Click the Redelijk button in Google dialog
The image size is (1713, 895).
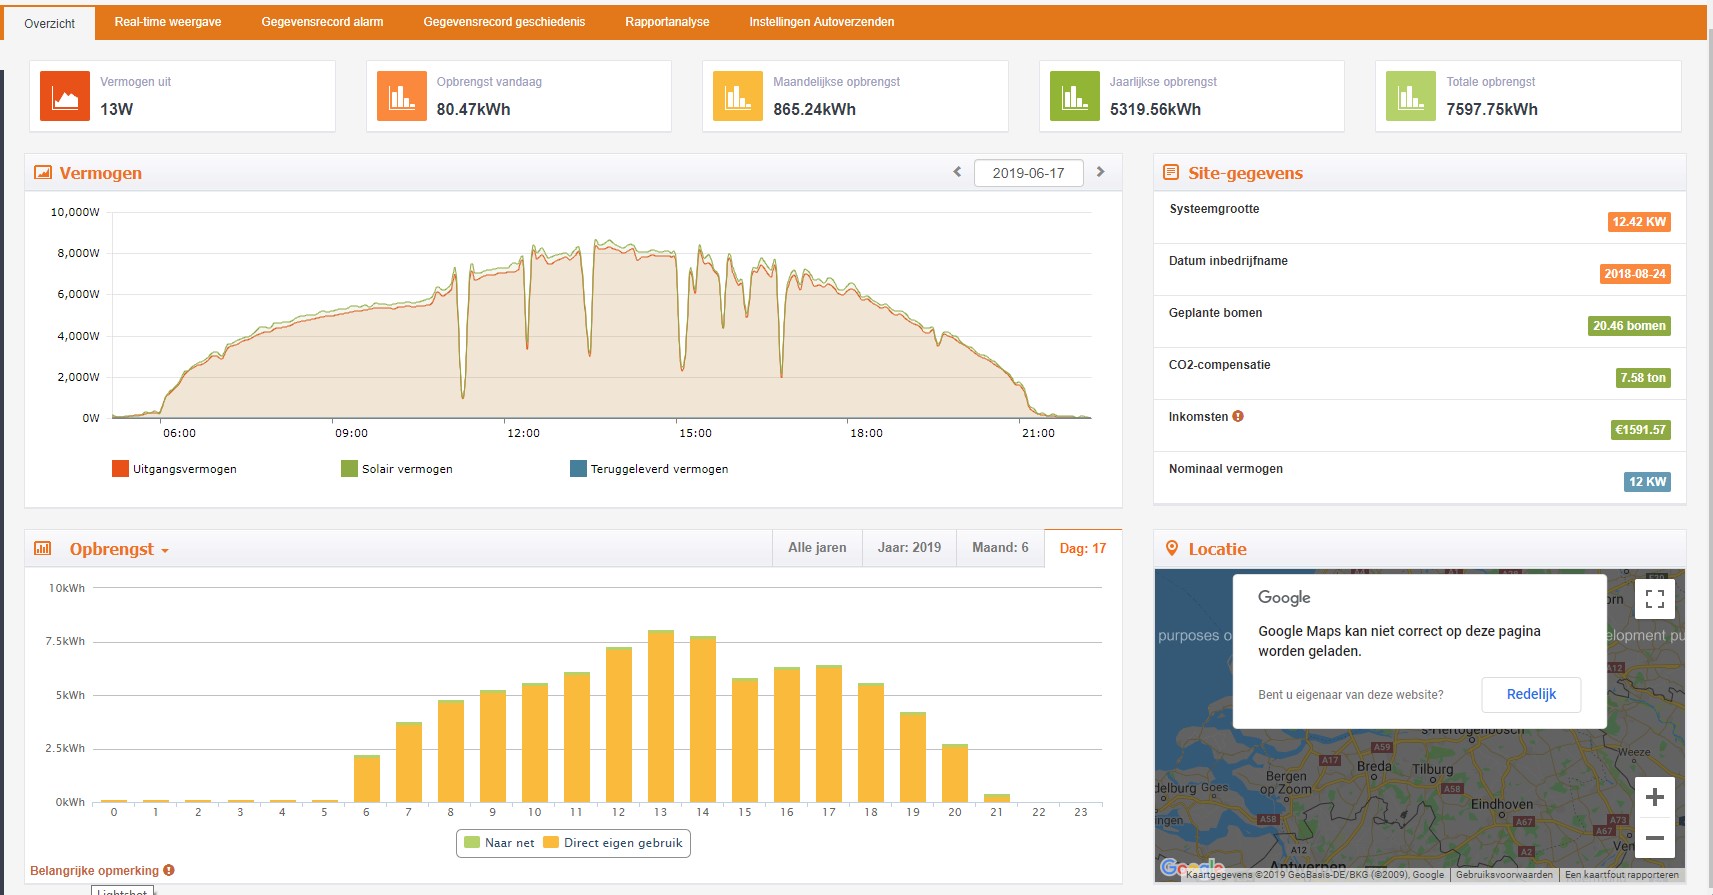[1531, 694]
